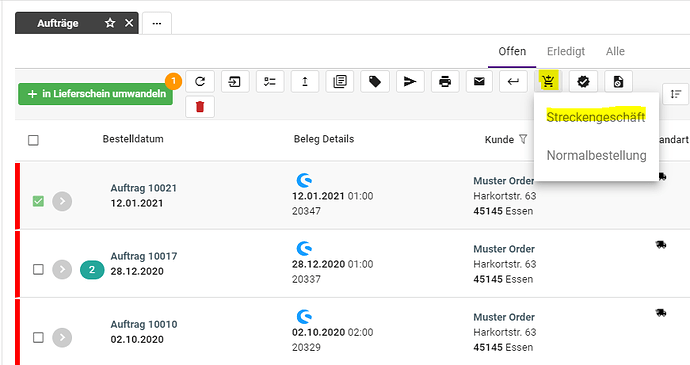Favorite the Aufträge tab with star icon
Image resolution: width=690 pixels, height=365 pixels.
coord(110,23)
